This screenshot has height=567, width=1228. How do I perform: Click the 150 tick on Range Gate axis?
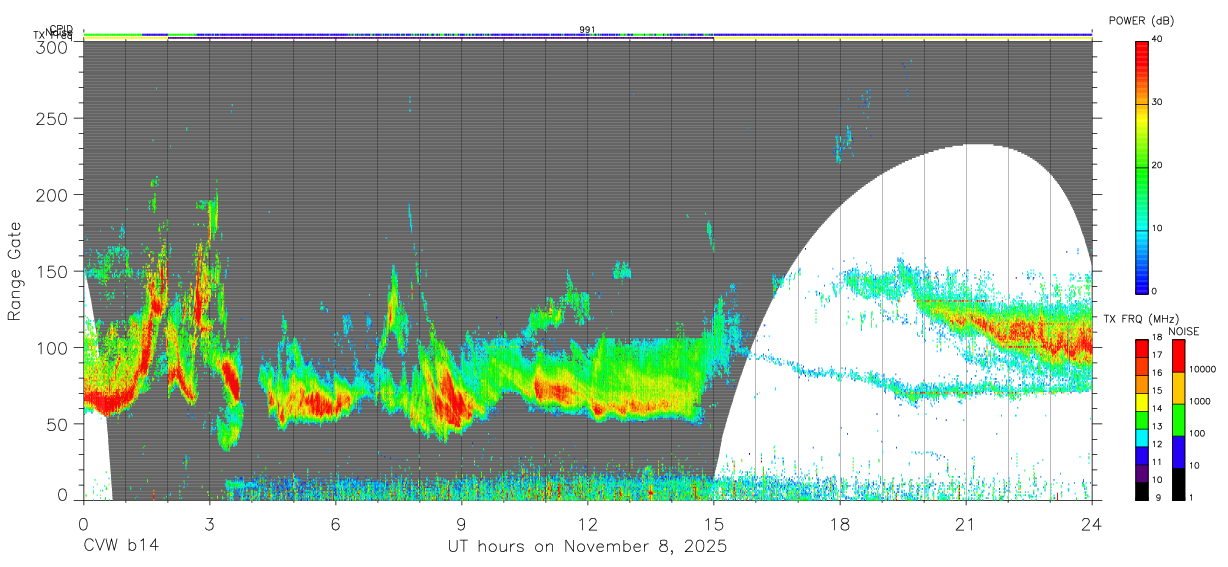[x=53, y=271]
